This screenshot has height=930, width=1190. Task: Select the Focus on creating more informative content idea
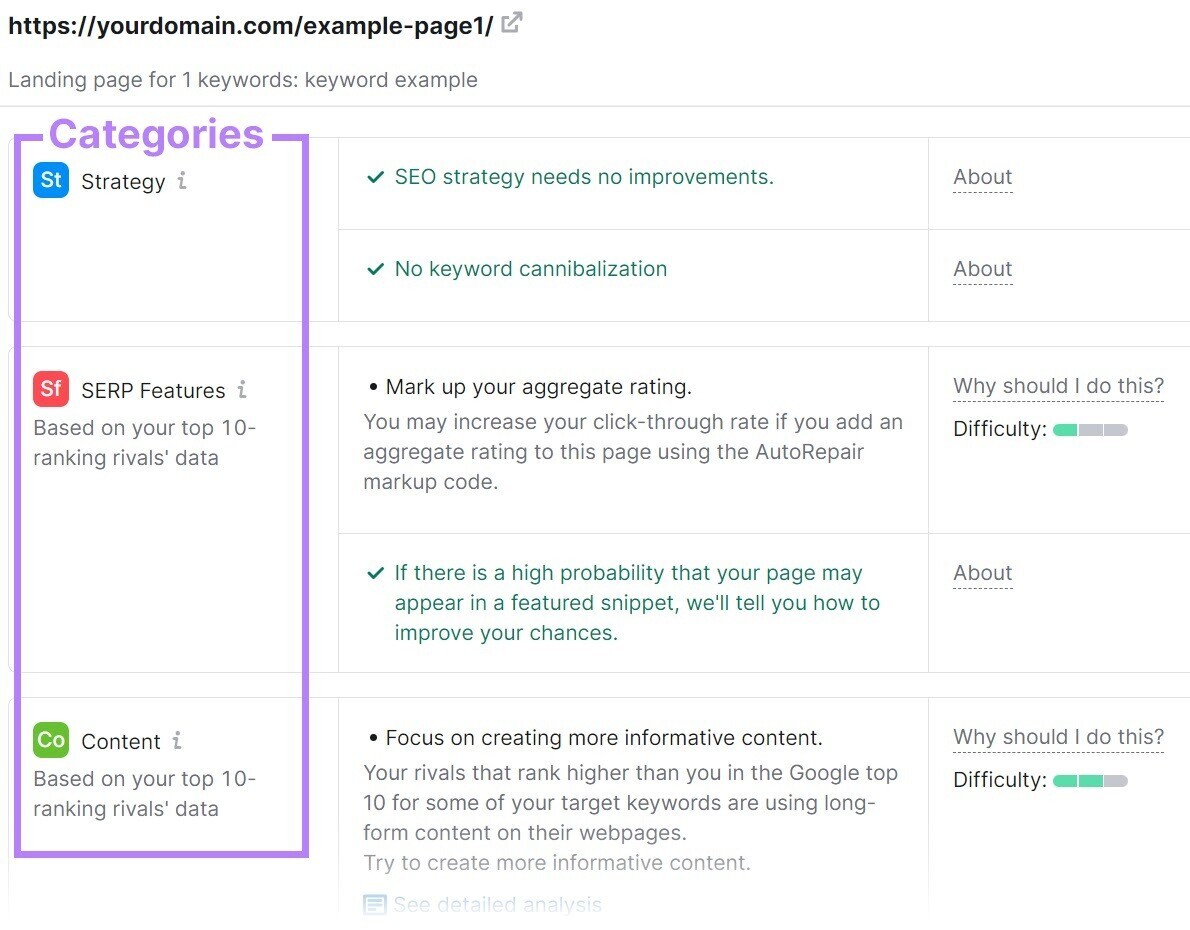(x=594, y=736)
